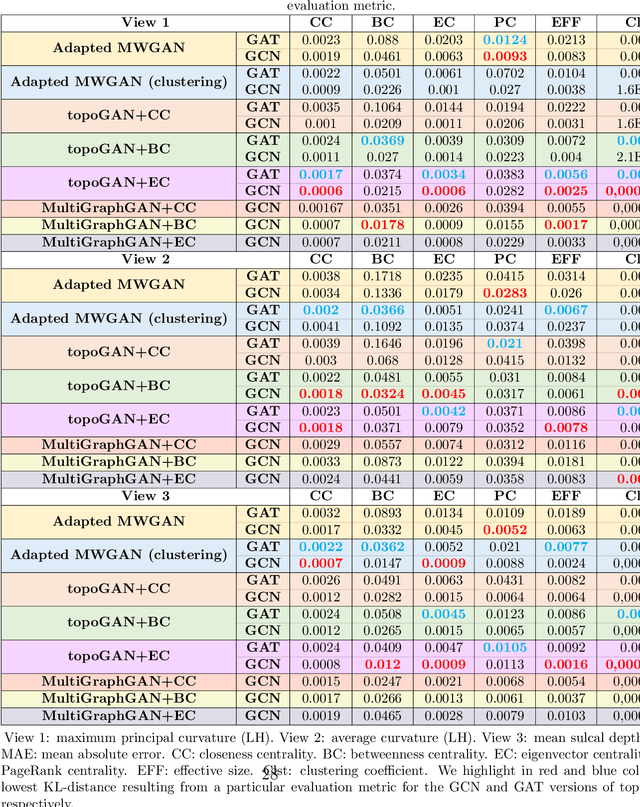Select the blue 0.0366 value

382,310
